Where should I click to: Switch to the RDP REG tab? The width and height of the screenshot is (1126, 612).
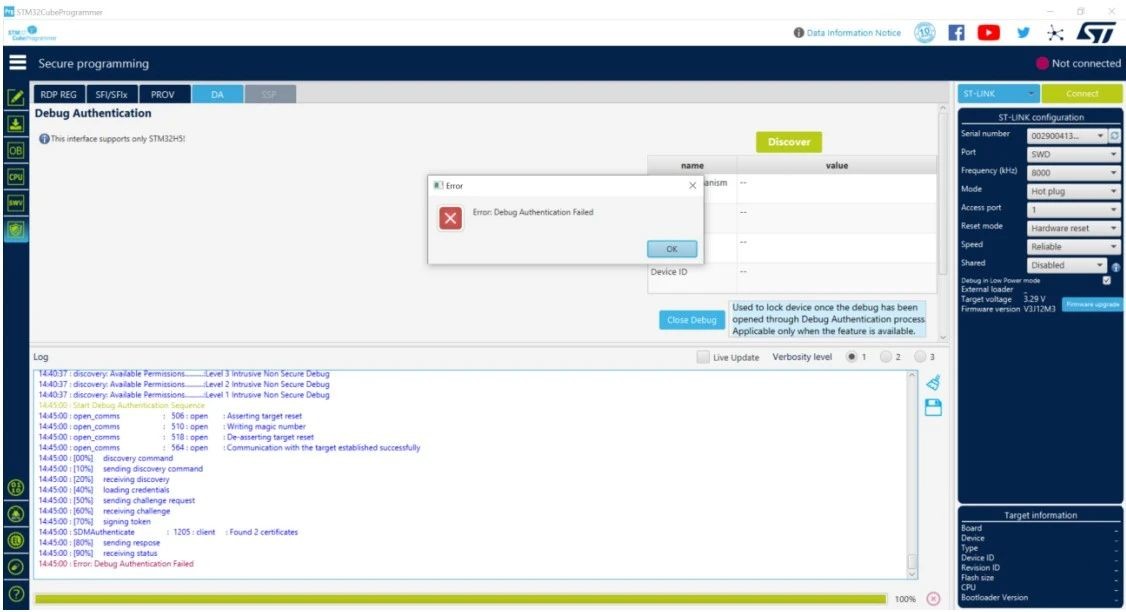click(x=59, y=94)
